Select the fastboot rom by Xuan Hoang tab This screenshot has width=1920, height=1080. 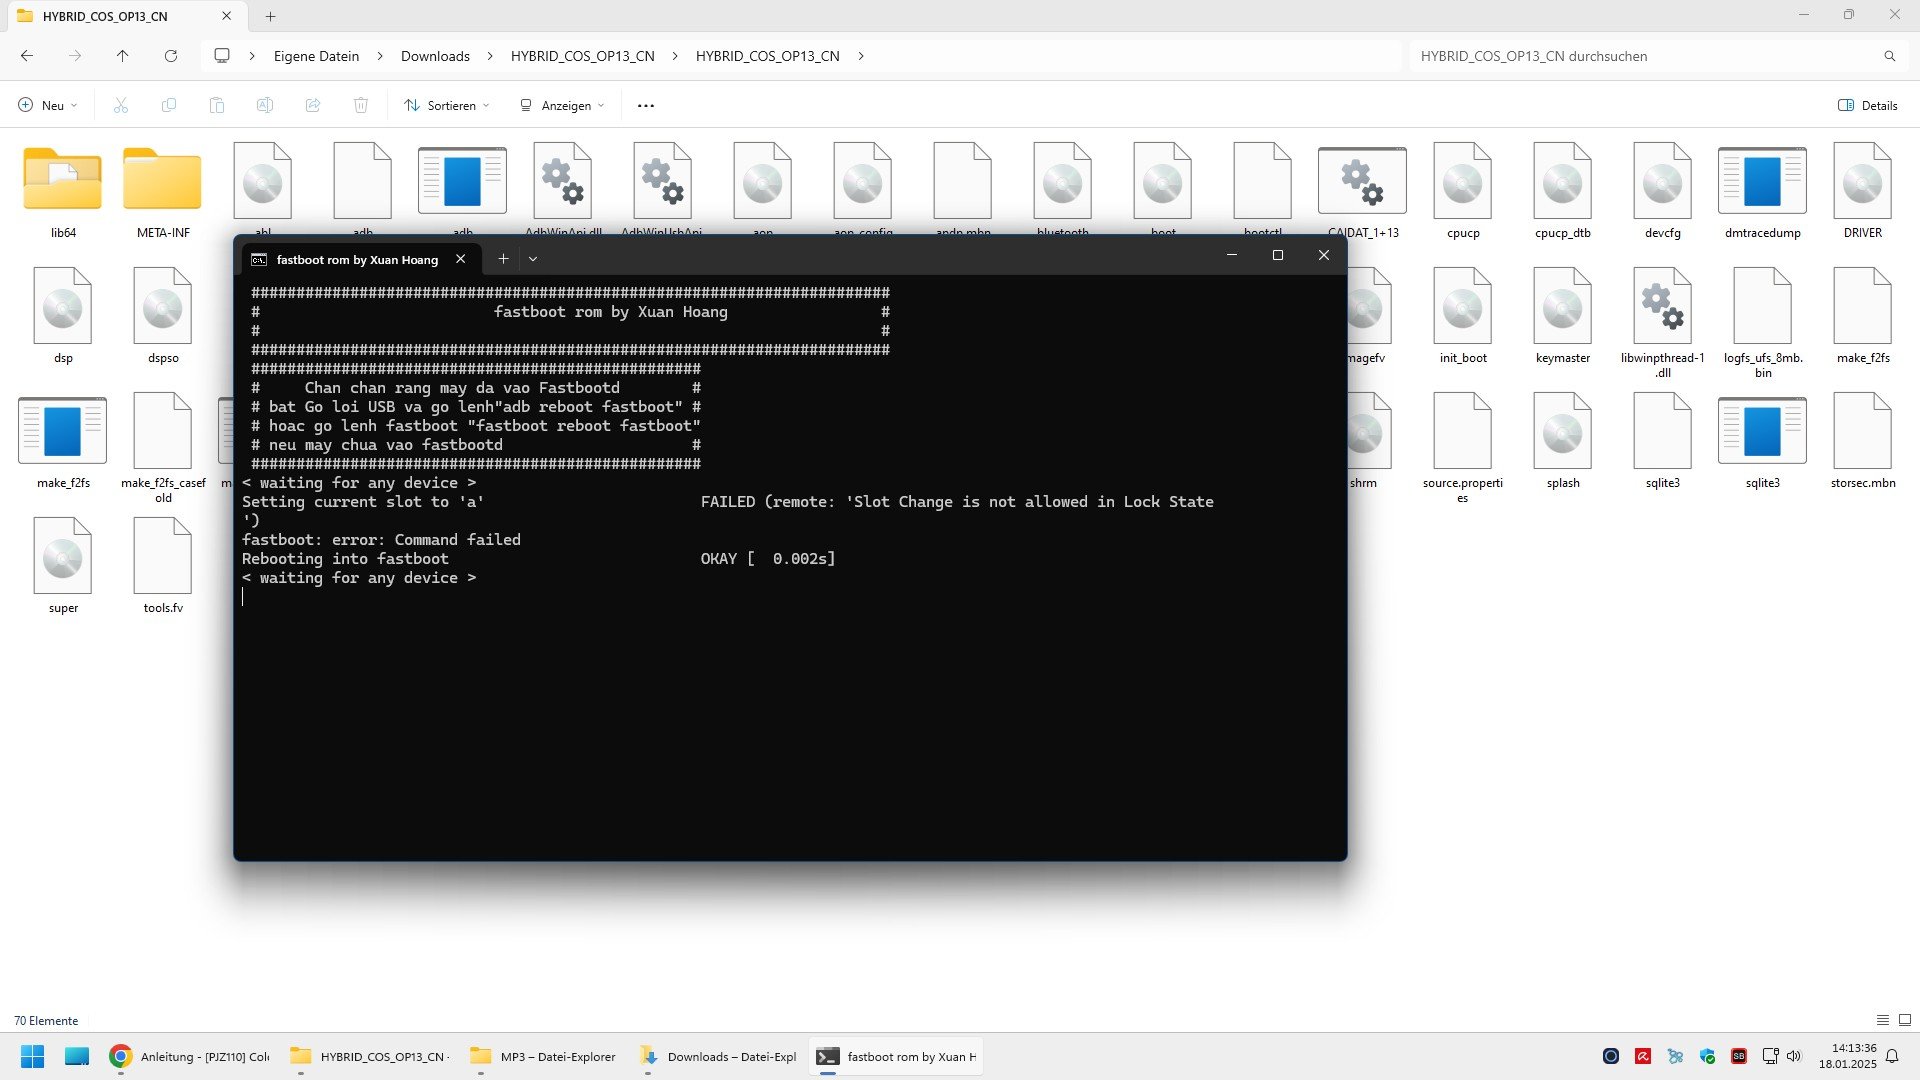click(x=356, y=259)
